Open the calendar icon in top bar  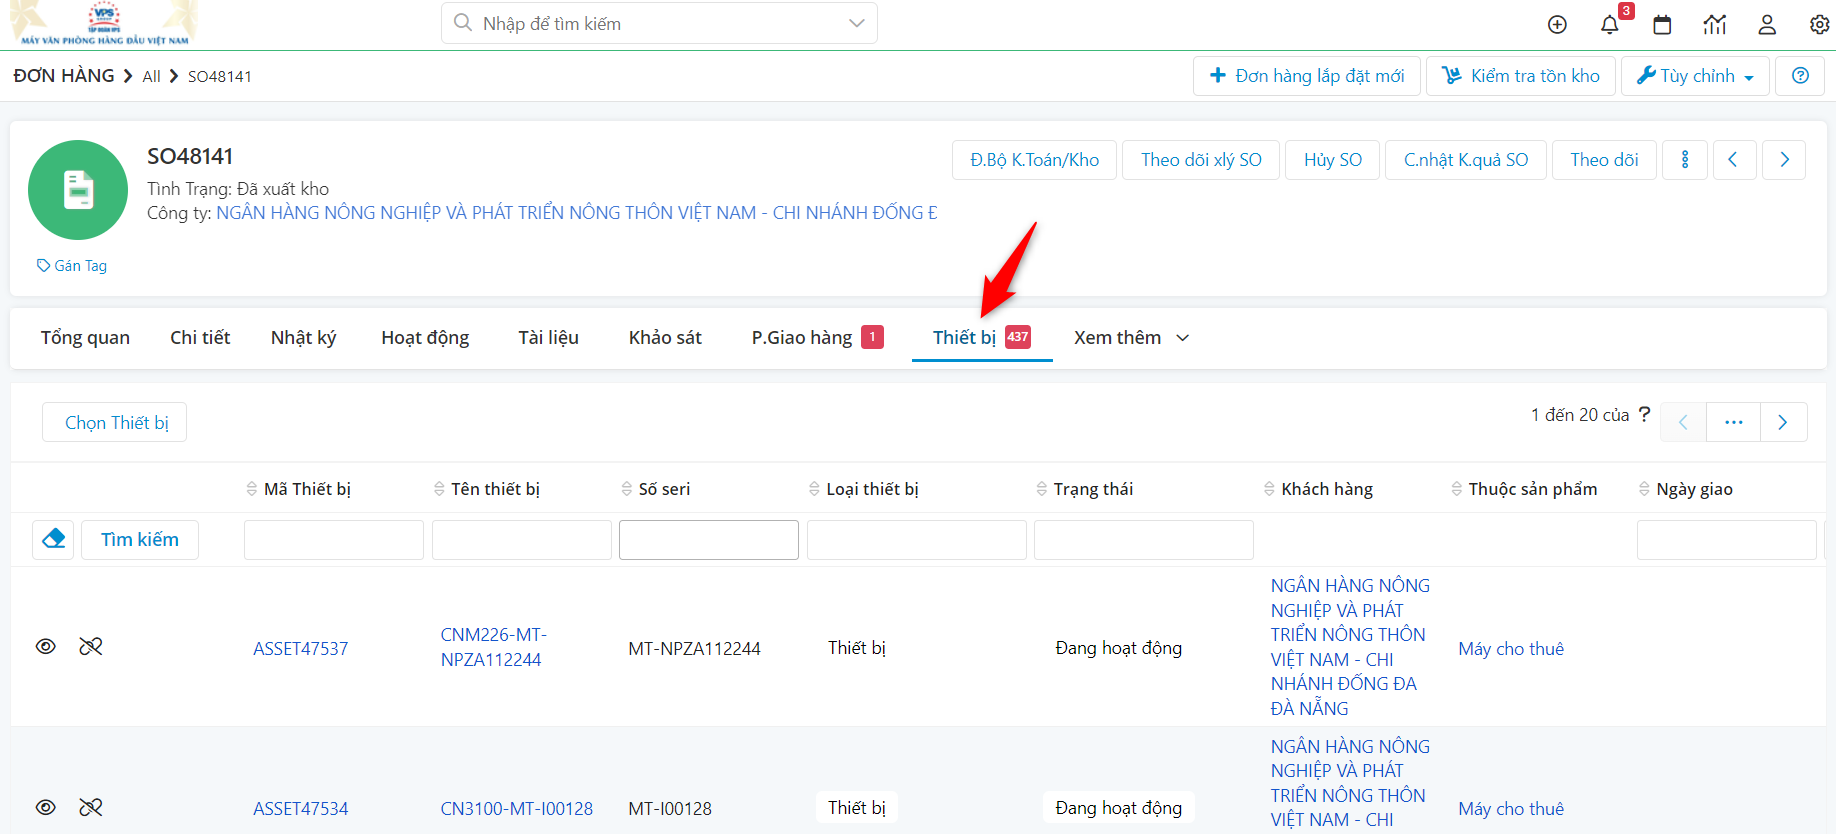[x=1662, y=25]
